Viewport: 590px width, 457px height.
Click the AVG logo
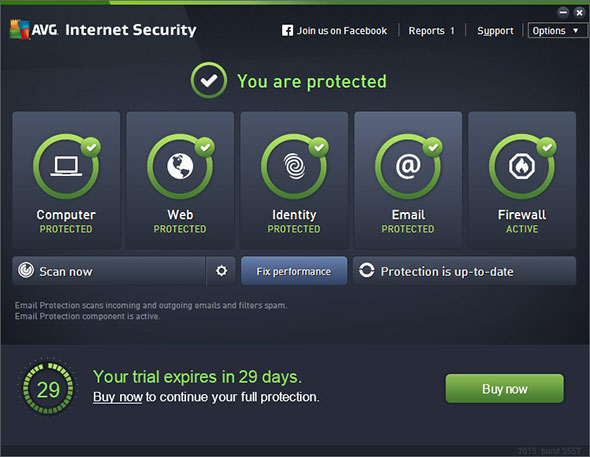pos(34,29)
